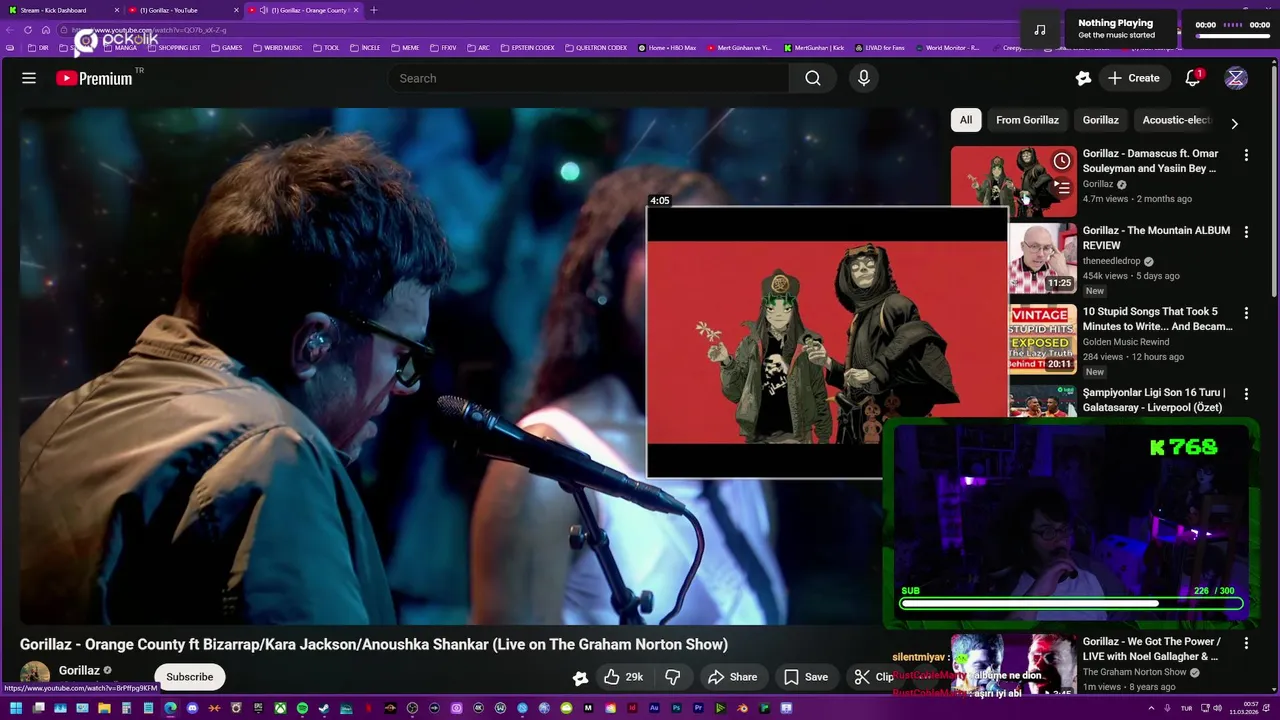Open Home • HBO Max bookmark
This screenshot has width=1280, height=720.
pos(666,48)
